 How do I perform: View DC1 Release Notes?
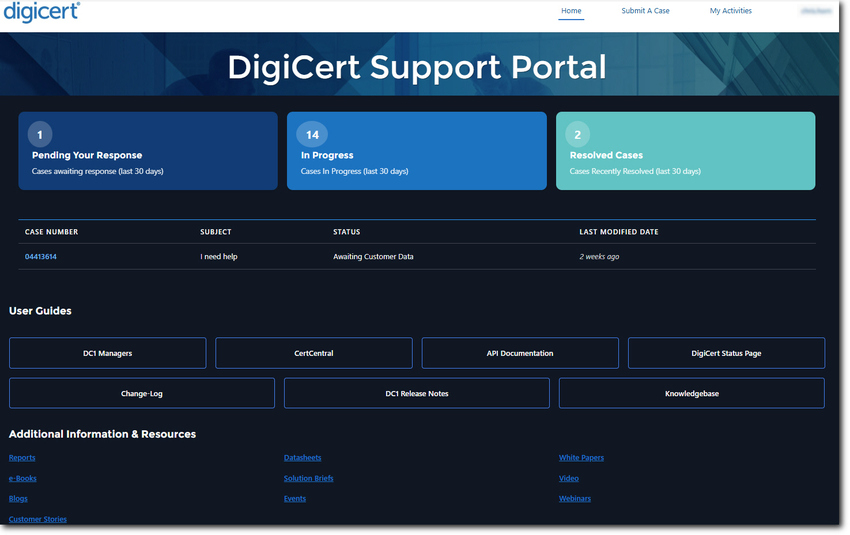pyautogui.click(x=417, y=393)
